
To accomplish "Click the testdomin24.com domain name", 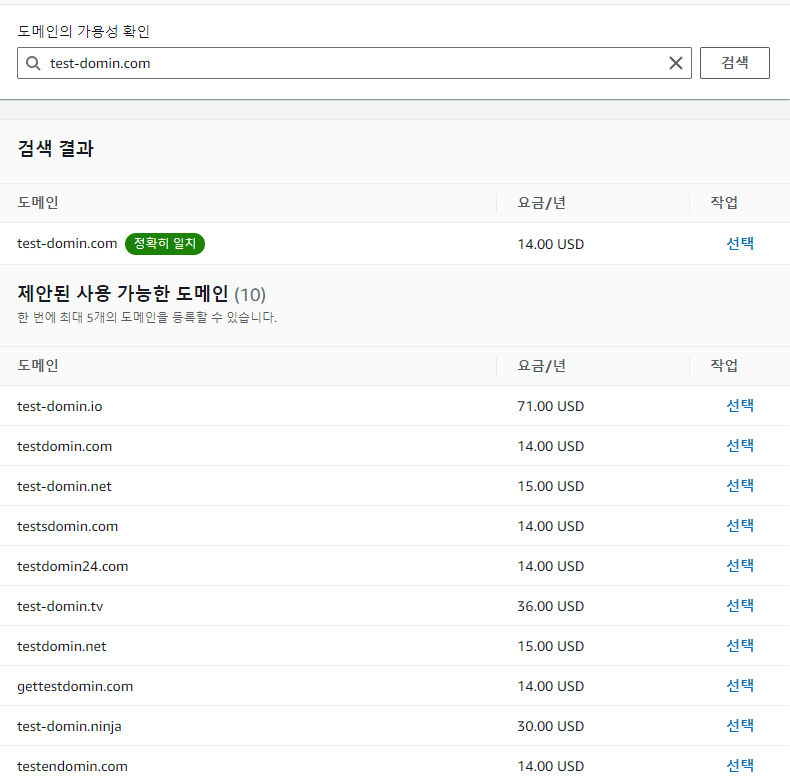I will (x=73, y=566).
